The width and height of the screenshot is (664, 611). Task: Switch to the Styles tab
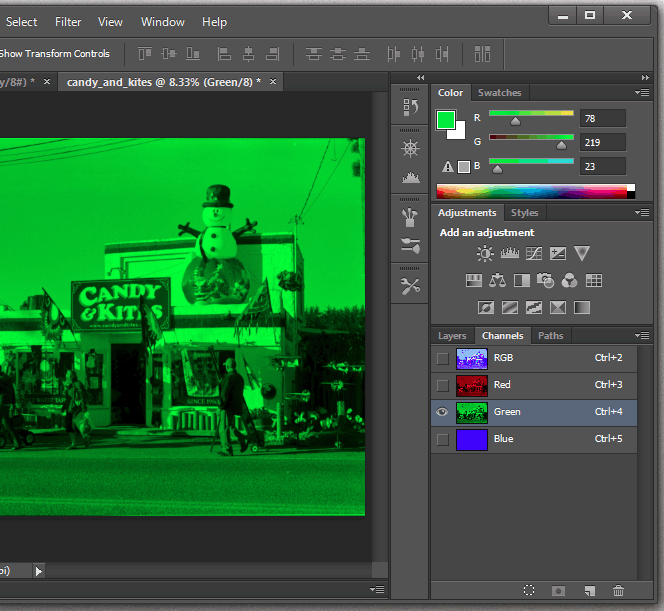524,213
